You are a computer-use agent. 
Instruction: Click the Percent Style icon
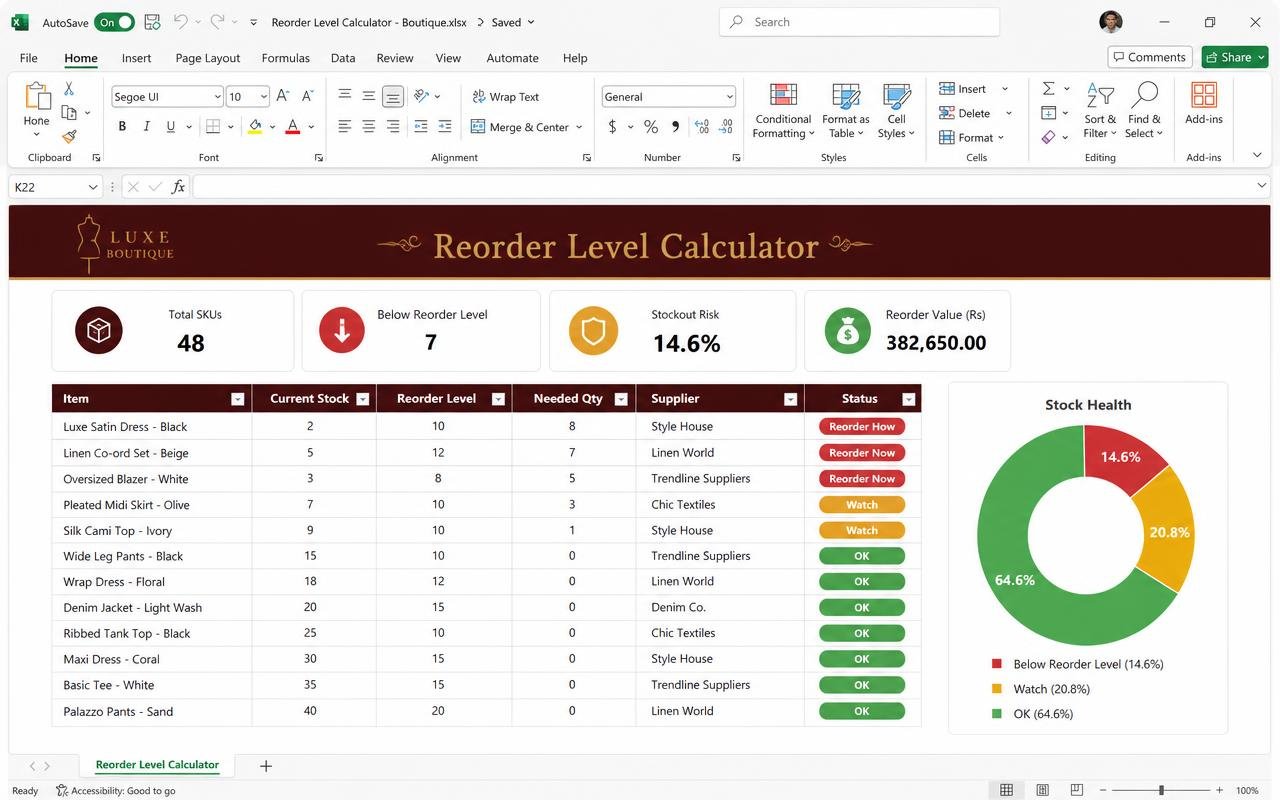click(651, 127)
